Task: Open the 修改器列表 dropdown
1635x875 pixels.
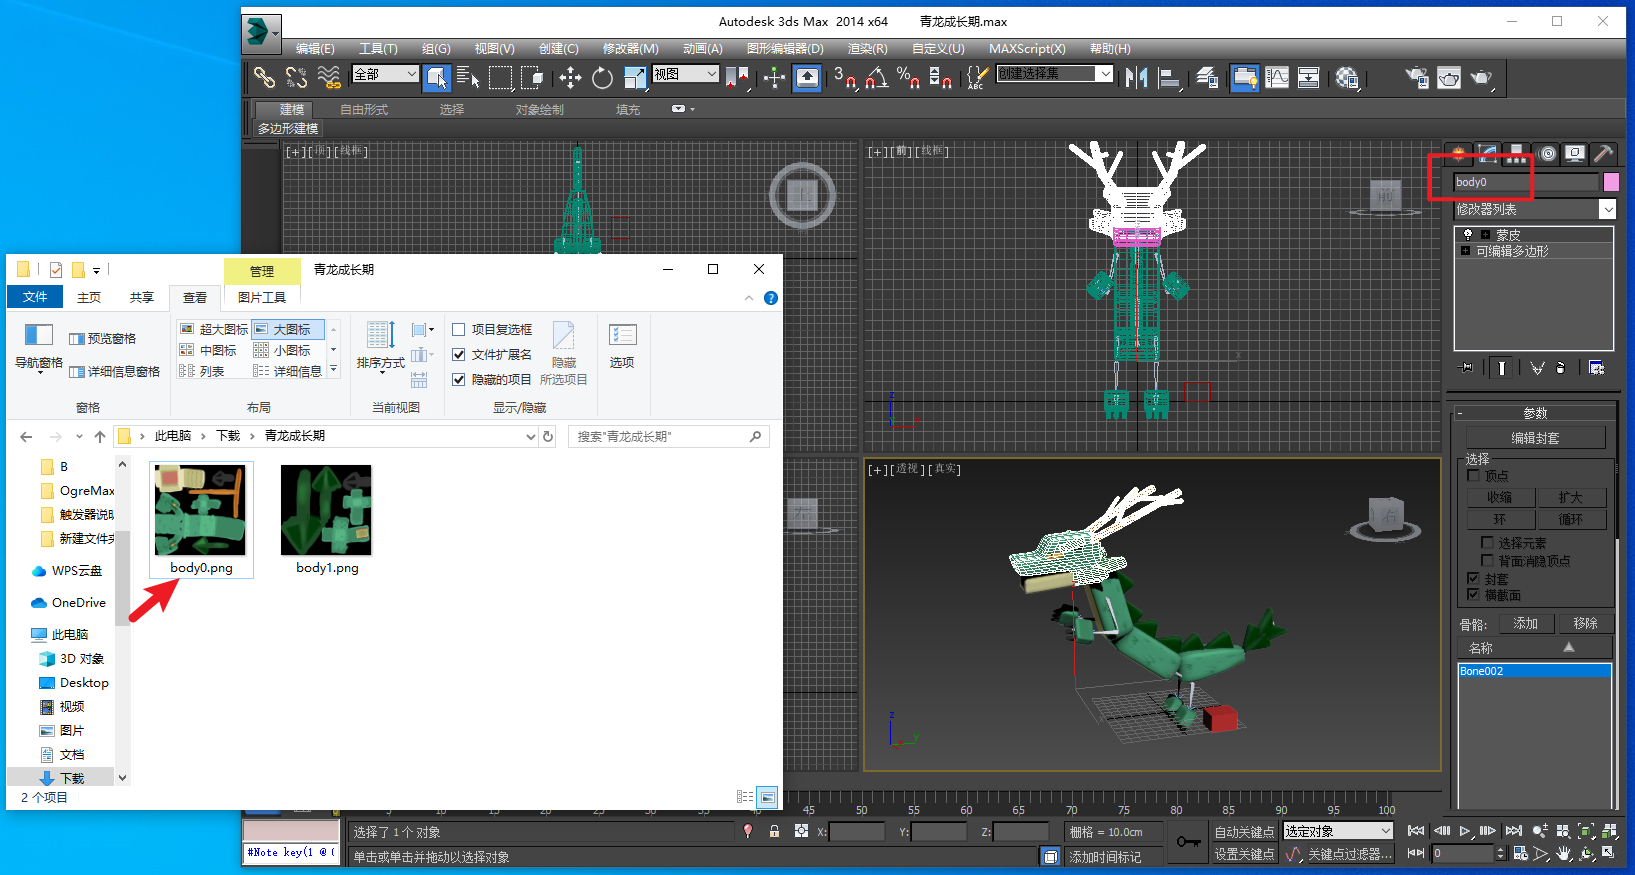Action: pyautogui.click(x=1535, y=209)
